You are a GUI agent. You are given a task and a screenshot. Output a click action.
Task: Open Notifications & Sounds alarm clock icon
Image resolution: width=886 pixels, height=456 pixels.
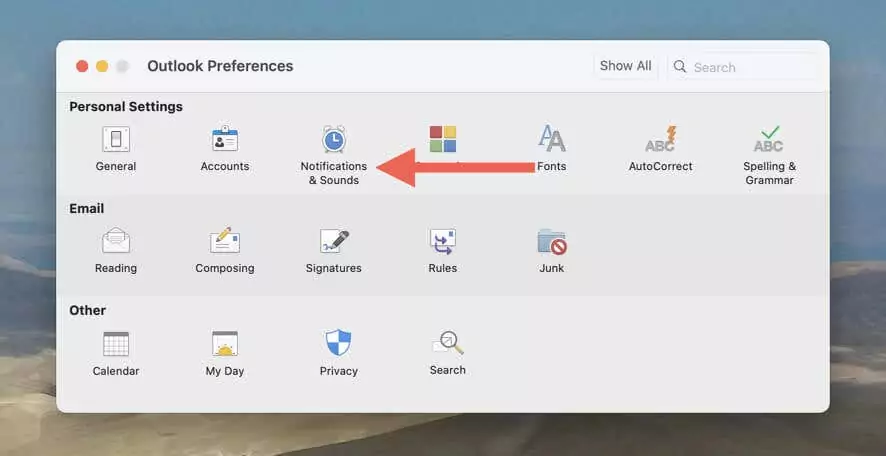click(334, 139)
